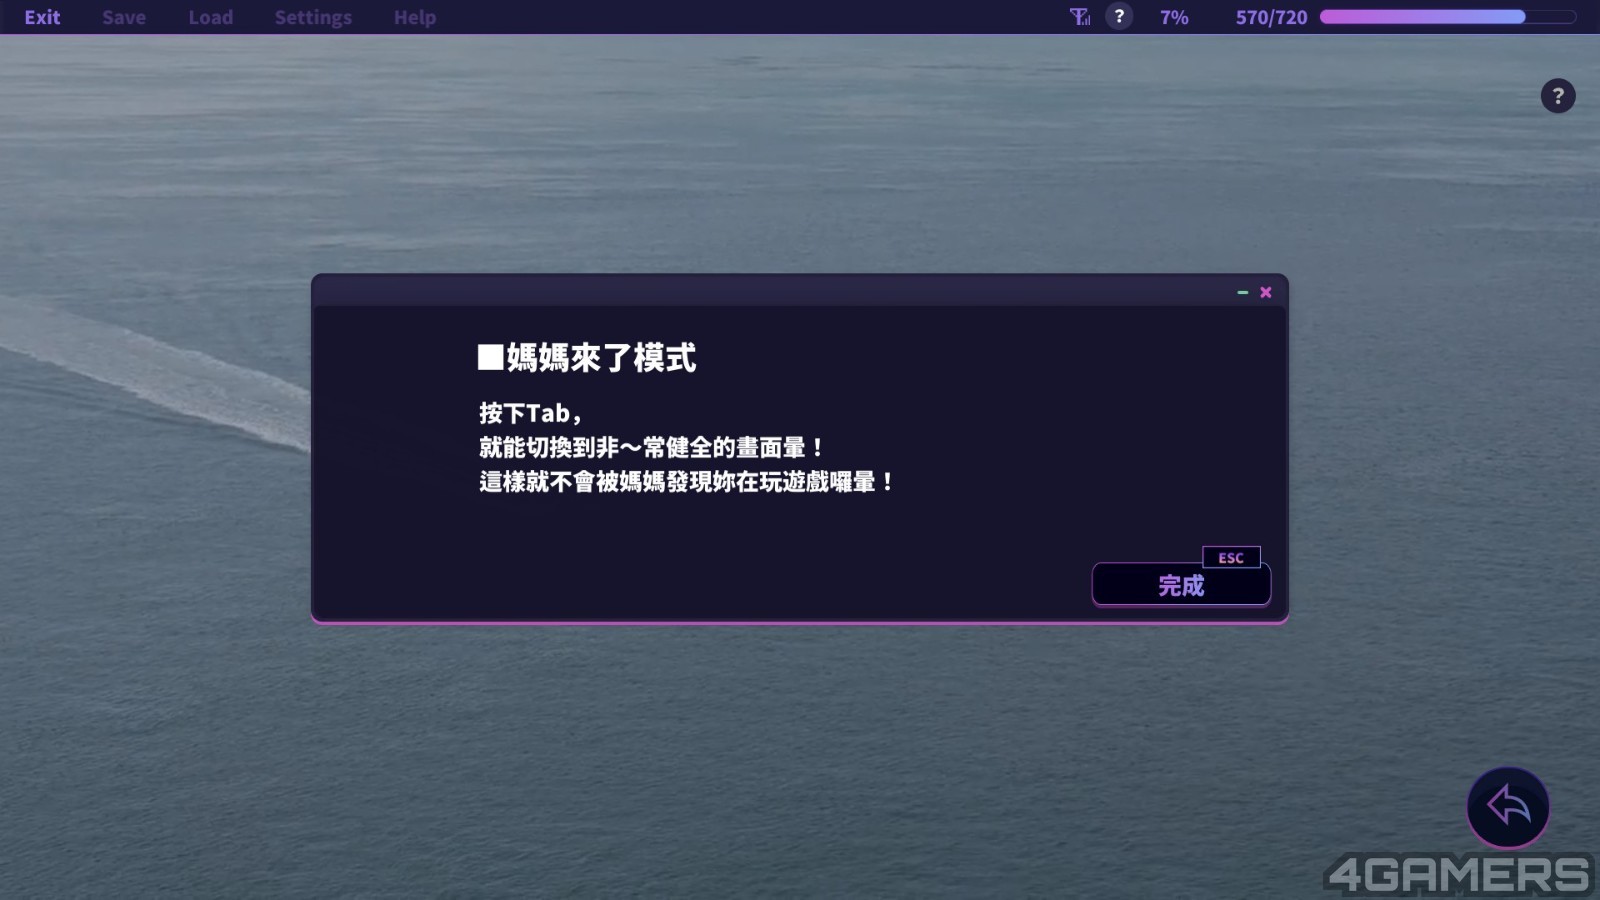Open the Help menu
The image size is (1600, 900).
[414, 17]
